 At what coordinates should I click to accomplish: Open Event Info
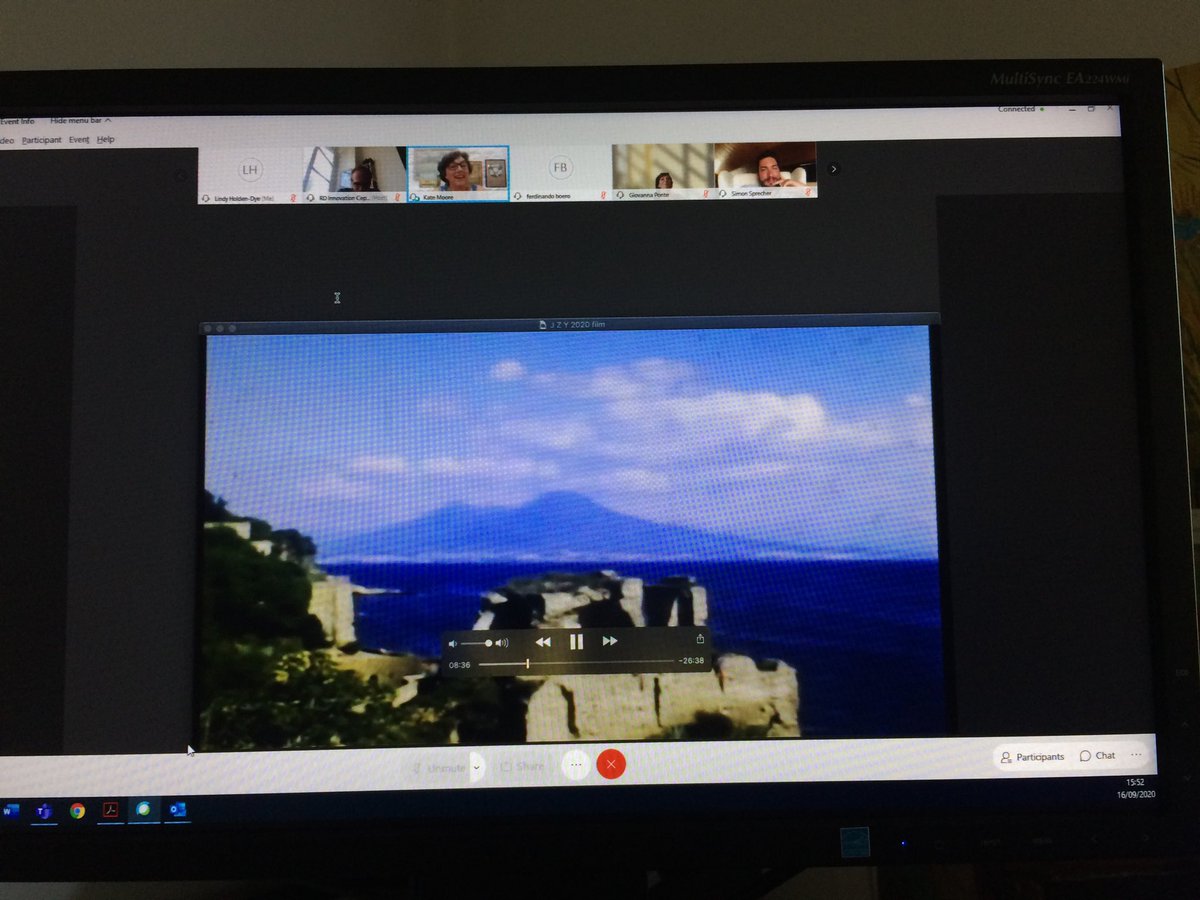17,121
